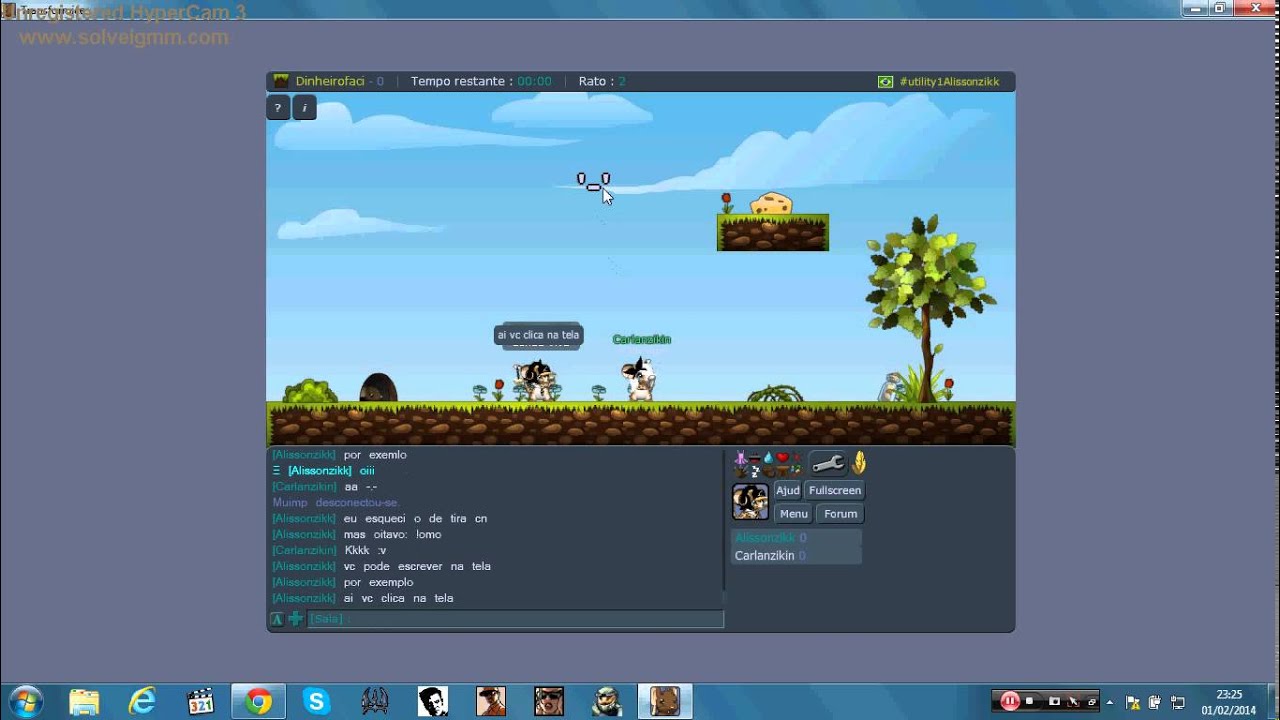Click the Ajud button

click(x=788, y=490)
